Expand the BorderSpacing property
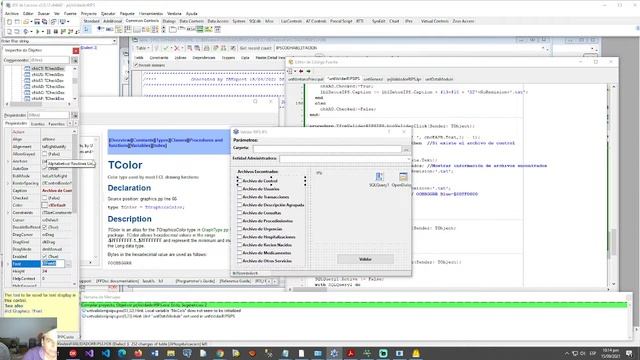This screenshot has width=640, height=360. tap(8, 183)
